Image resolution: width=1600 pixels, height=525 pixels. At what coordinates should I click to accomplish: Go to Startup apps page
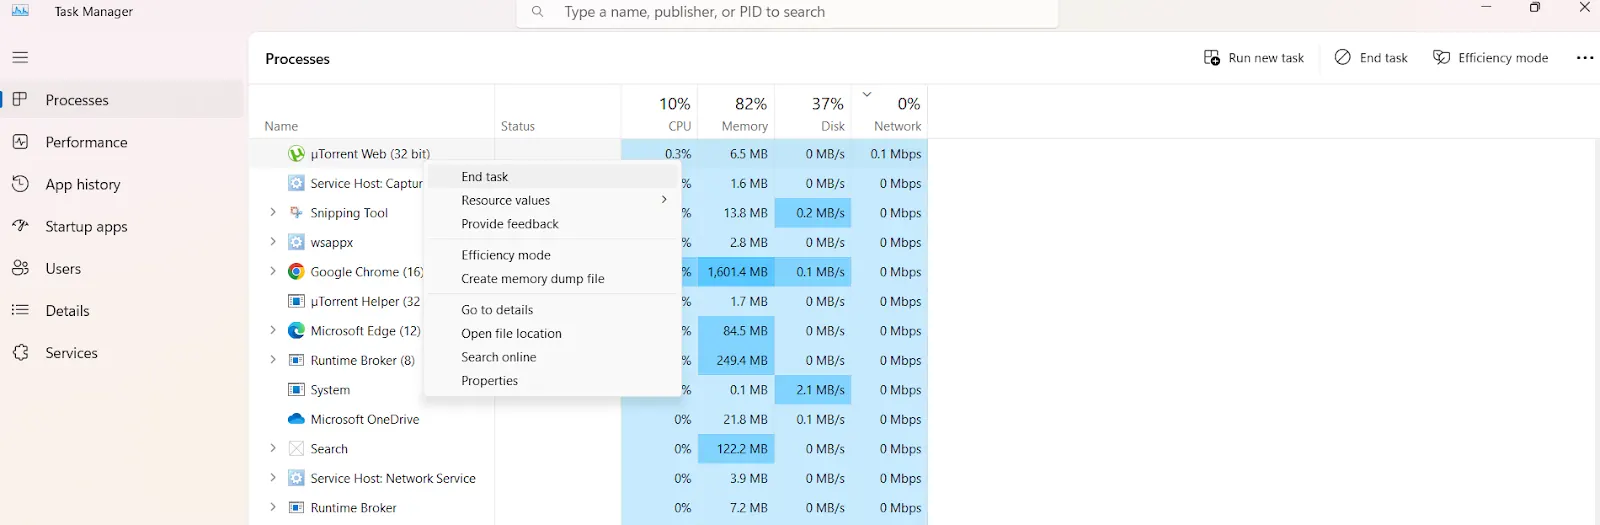coord(123,226)
